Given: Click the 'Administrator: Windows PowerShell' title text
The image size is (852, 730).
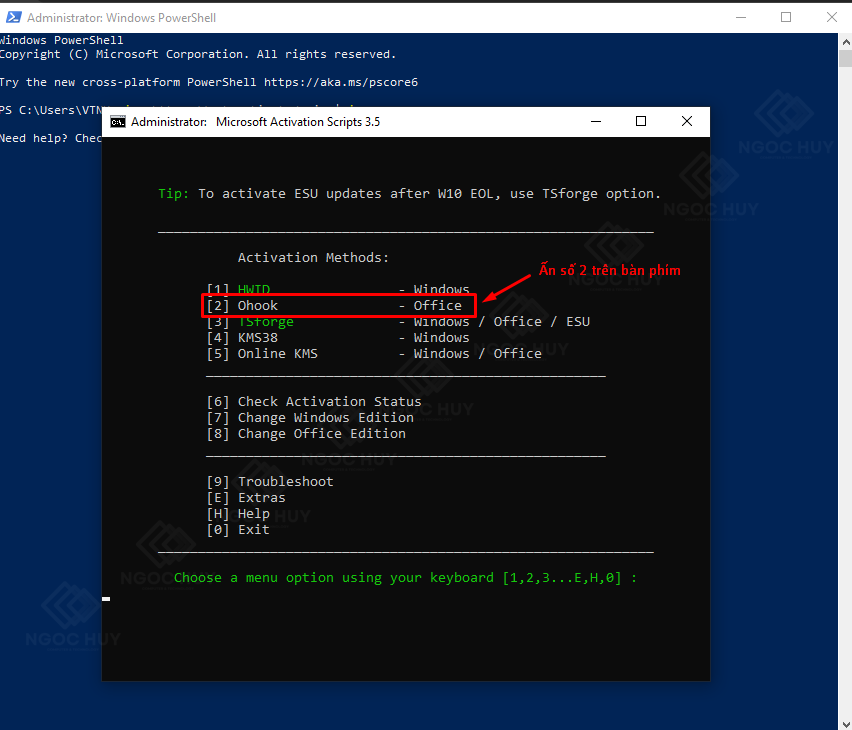Looking at the screenshot, I should point(122,18).
